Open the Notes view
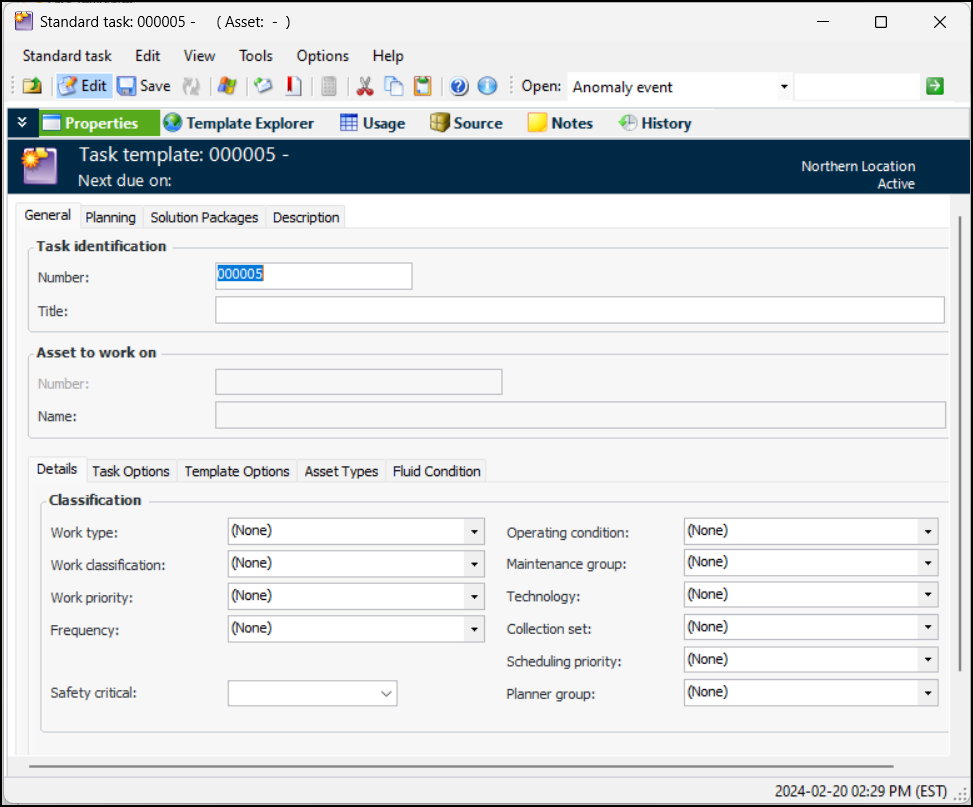 (560, 123)
